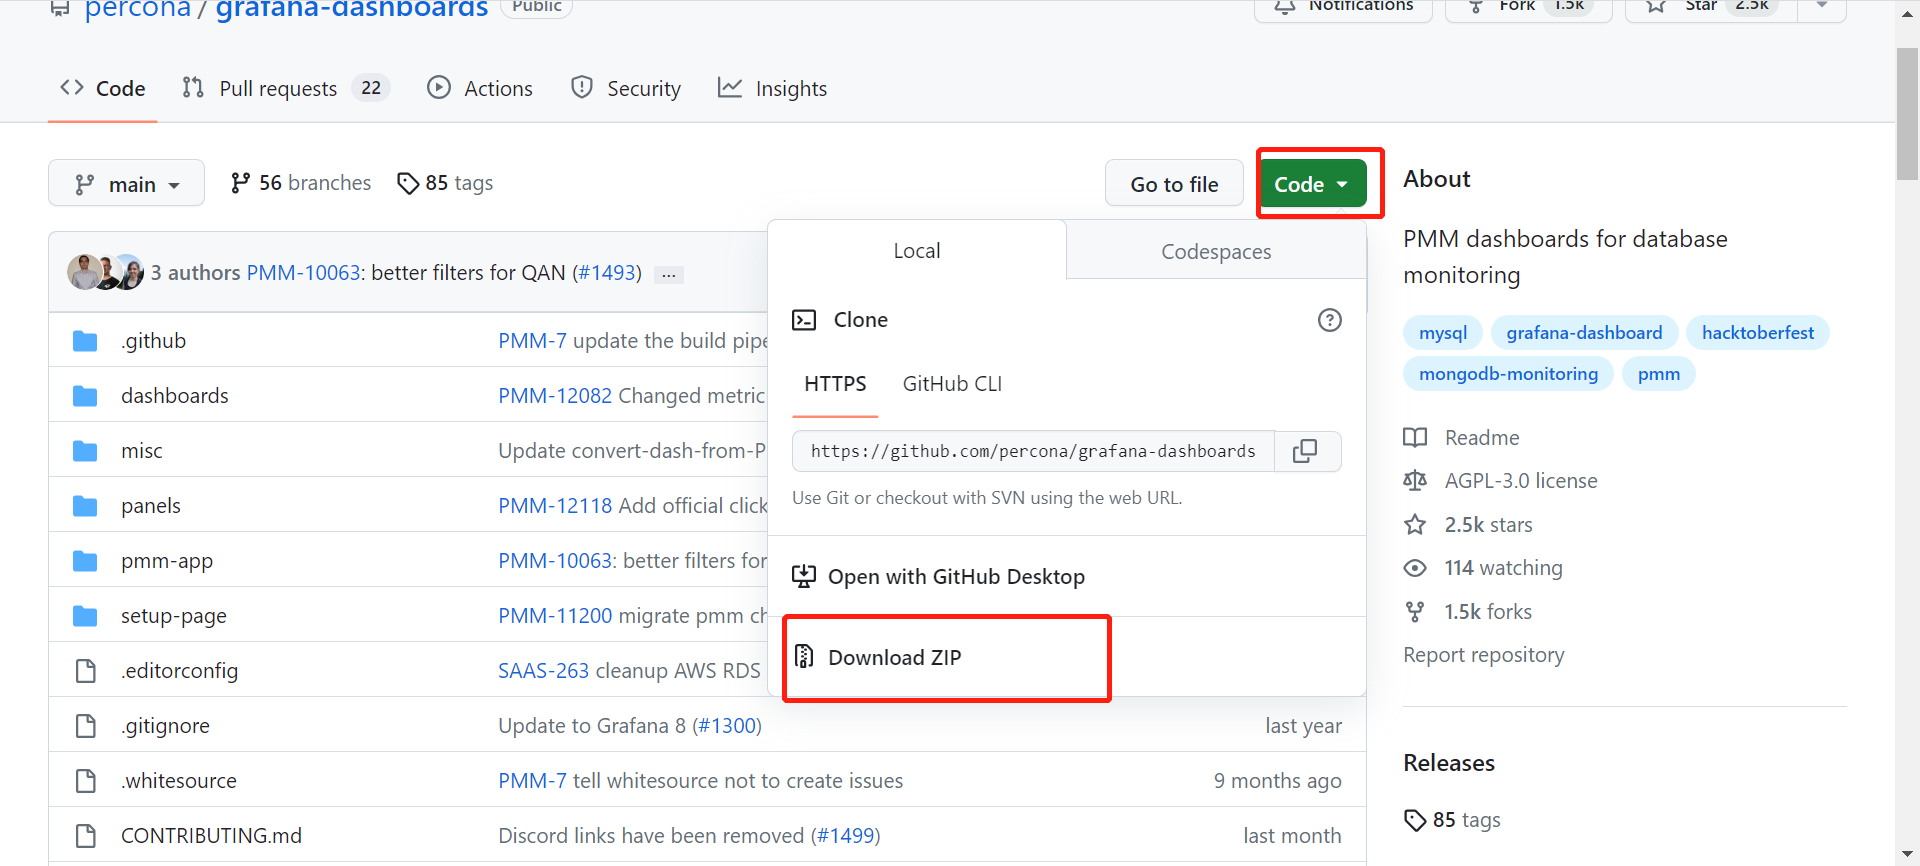Open SAAS-263 commit message link
This screenshot has height=866, width=1920.
(x=543, y=671)
